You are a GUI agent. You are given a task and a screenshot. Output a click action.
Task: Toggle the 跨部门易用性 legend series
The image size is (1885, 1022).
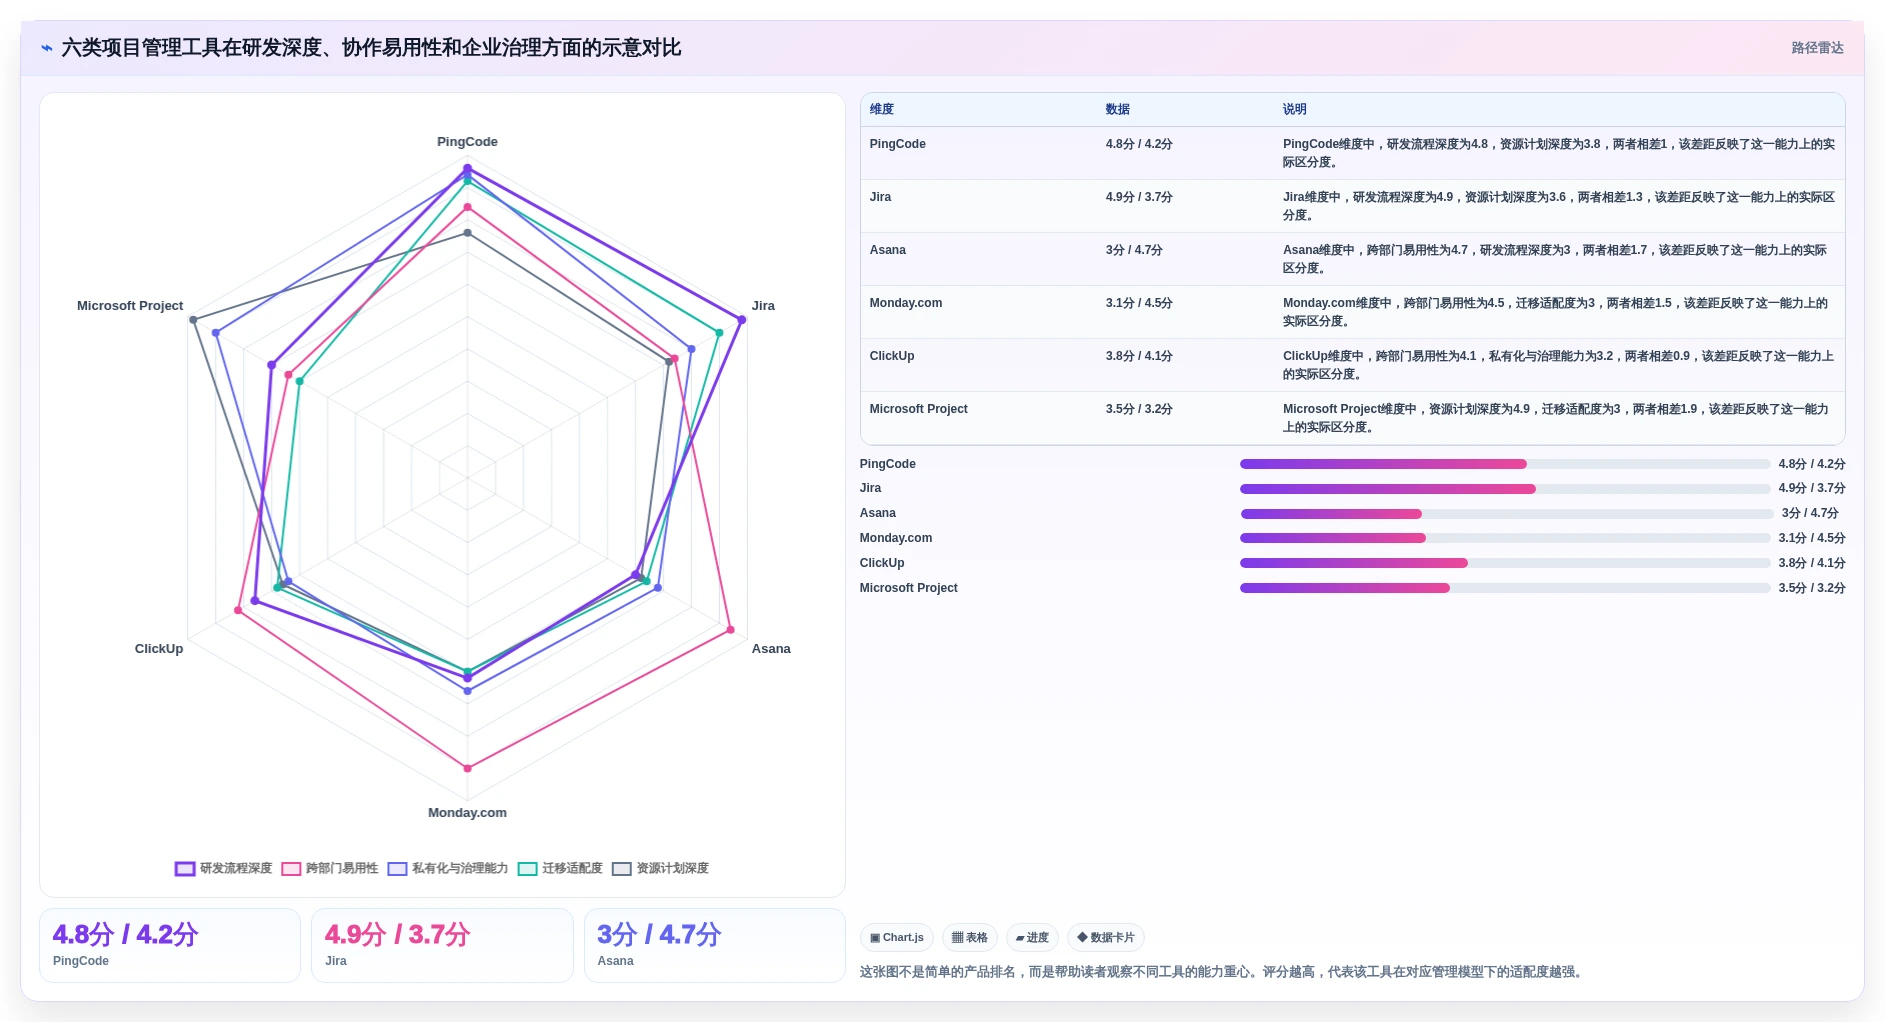point(330,868)
